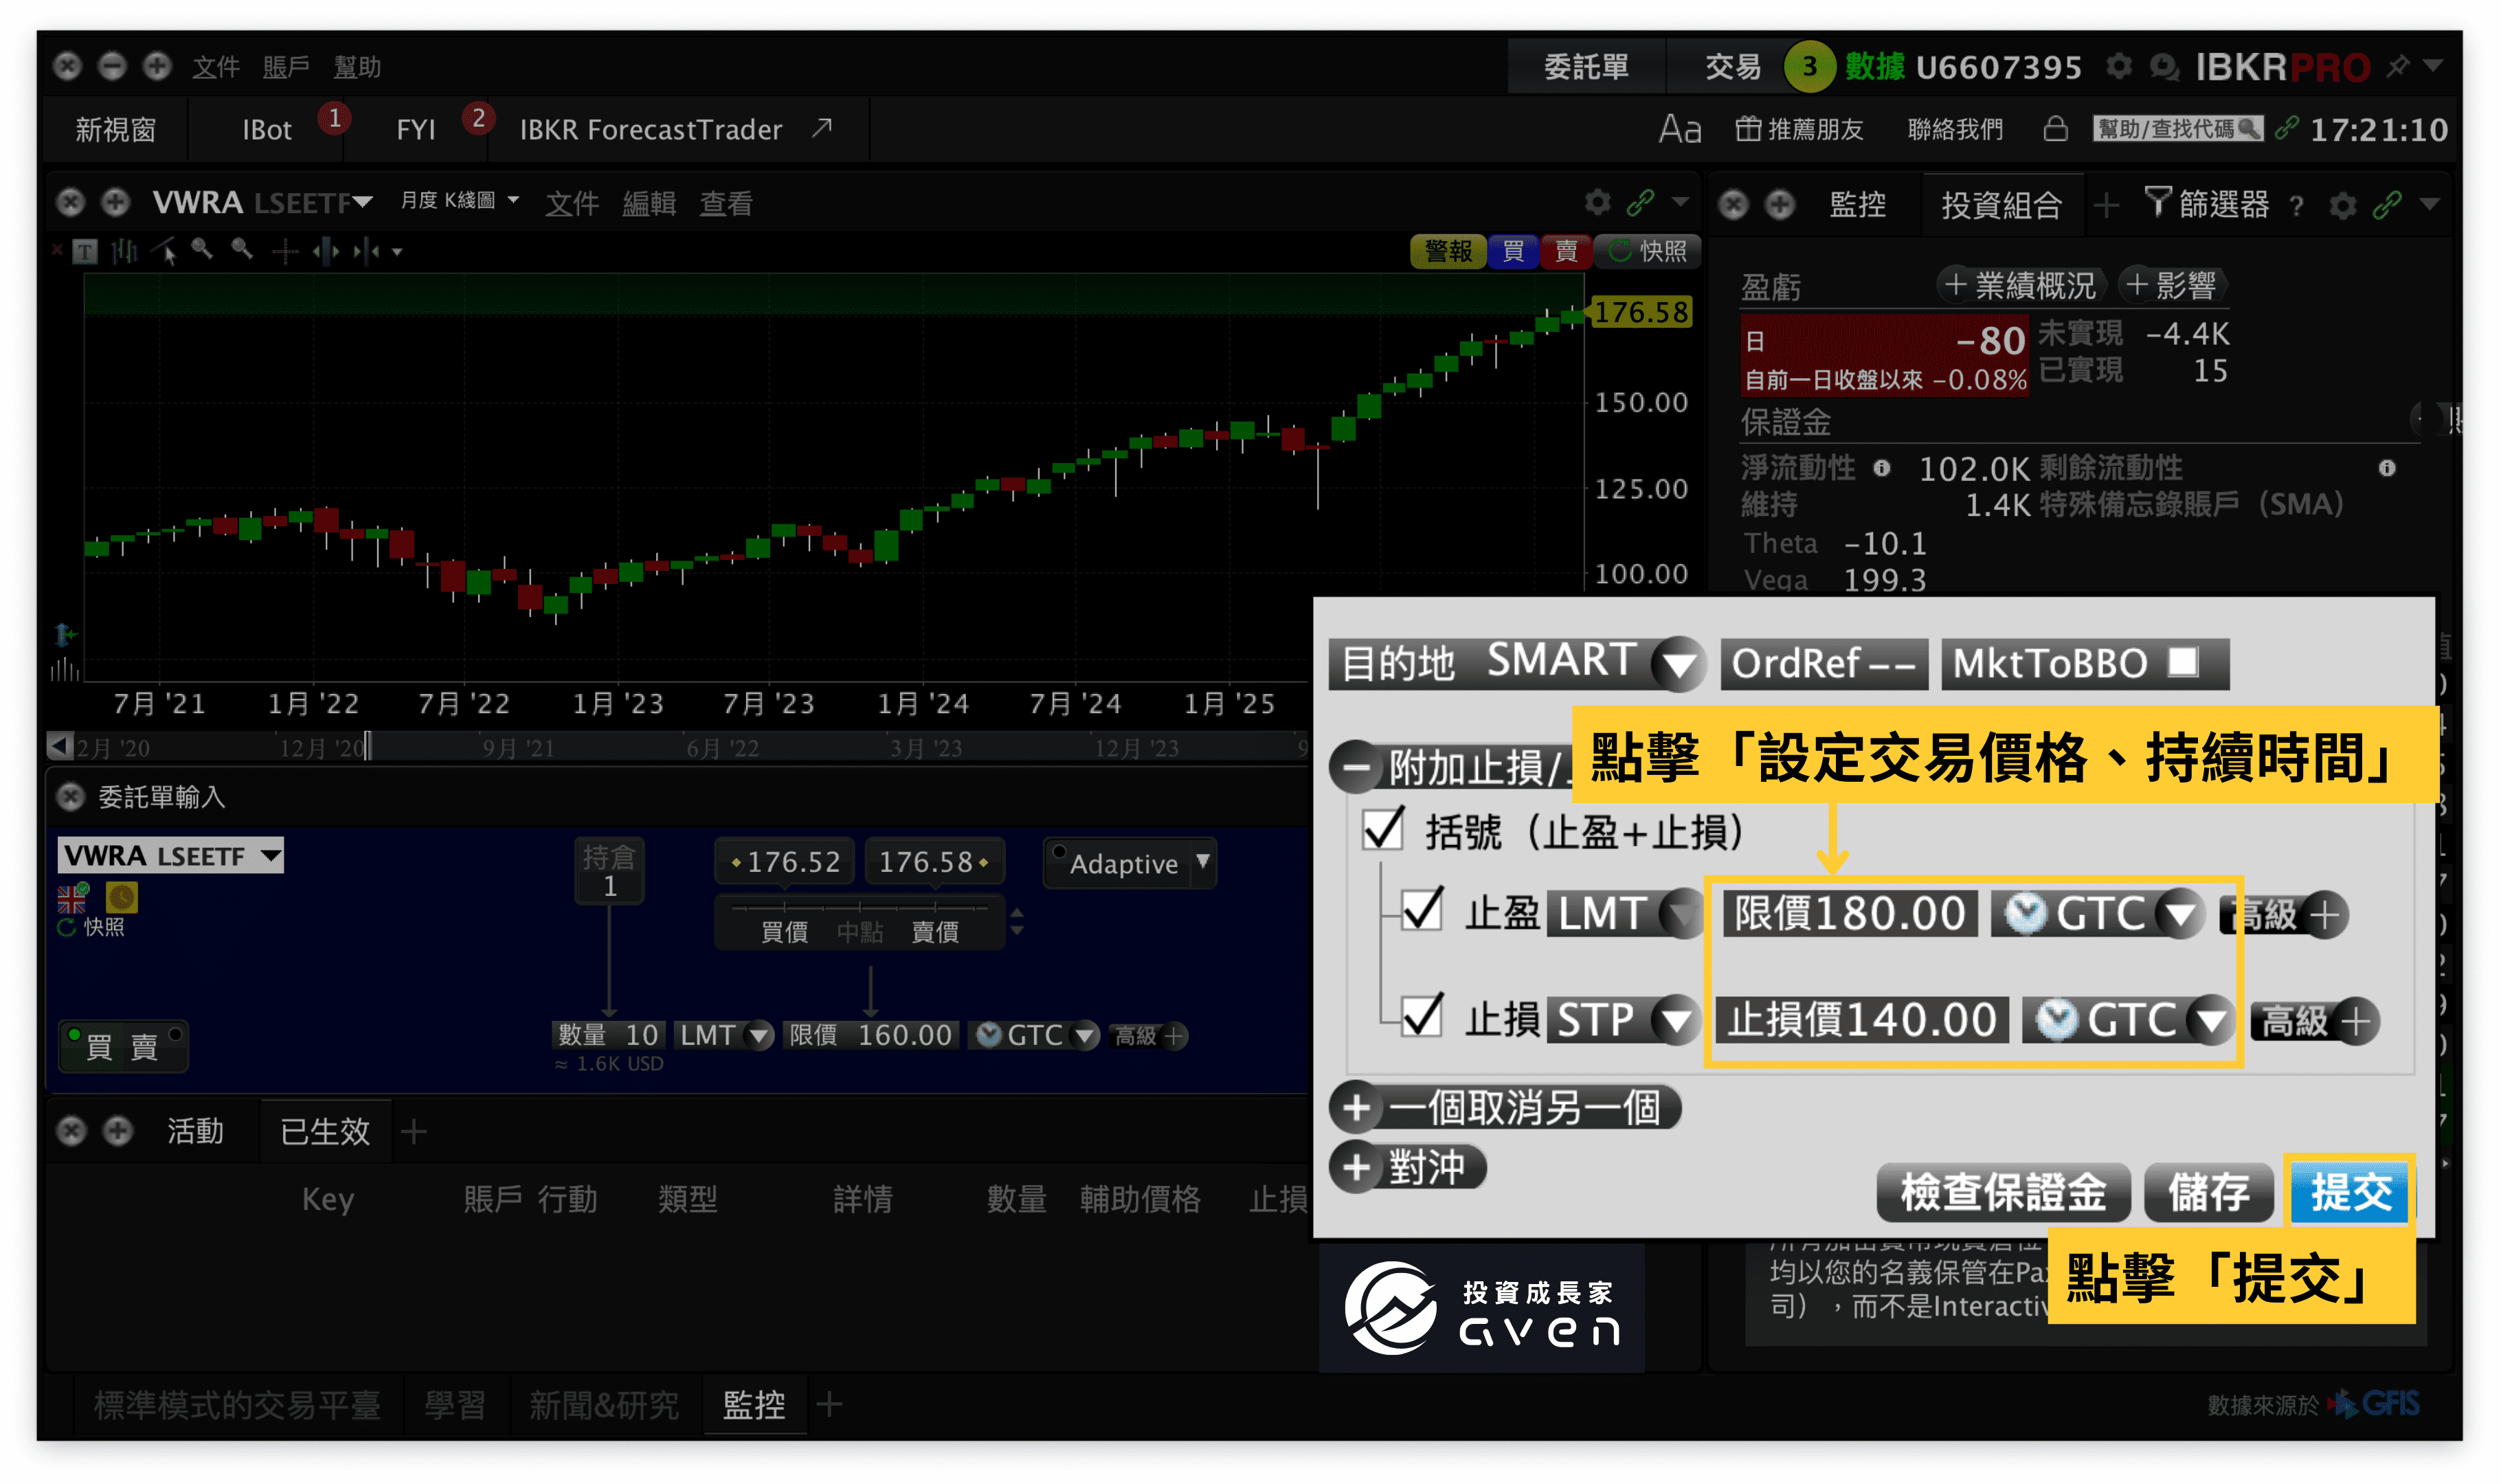Screen dimensions: 2501x1484
Task: Select the text annotation tool on the chart toolbar
Action: (x=85, y=251)
